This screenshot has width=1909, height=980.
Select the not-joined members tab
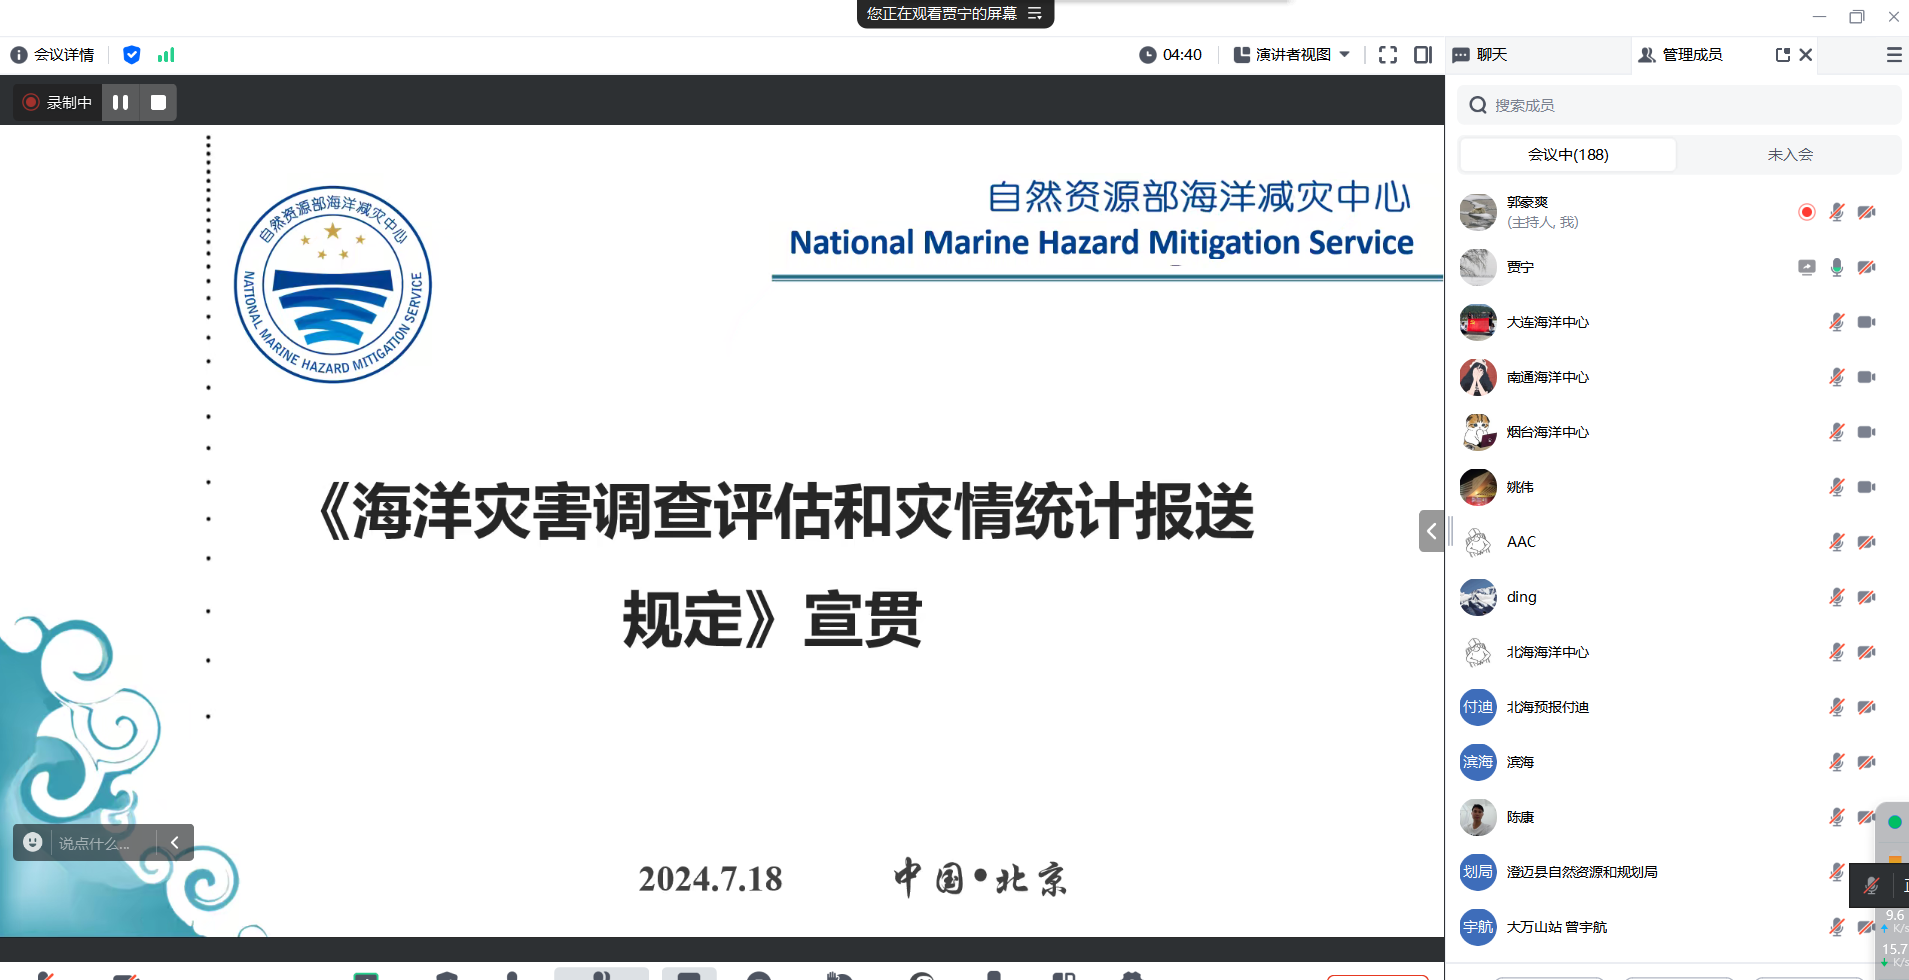tap(1790, 155)
